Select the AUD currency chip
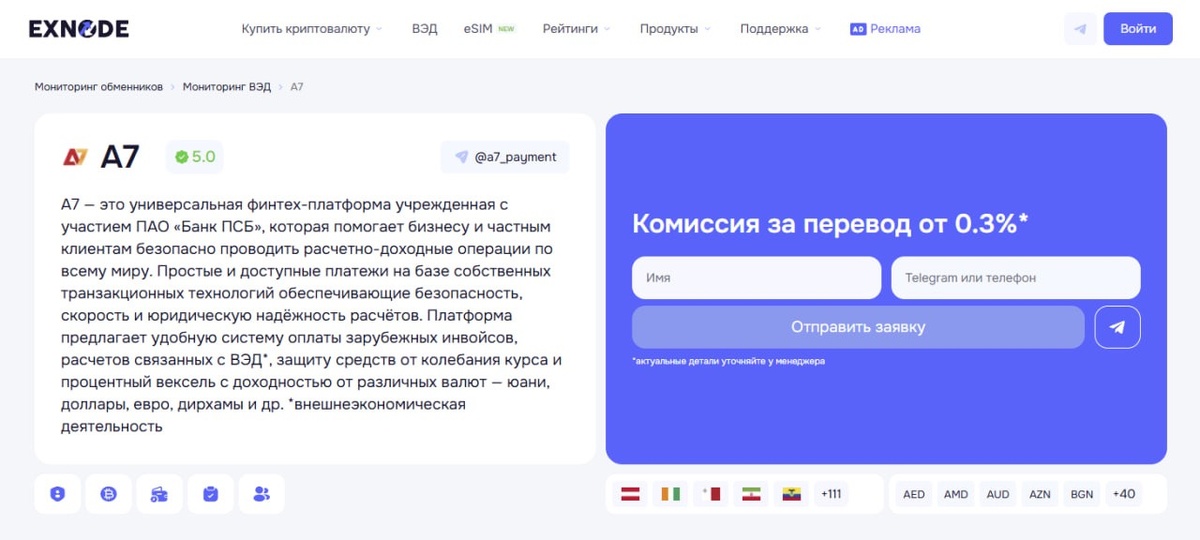1200x540 pixels. click(x=998, y=494)
